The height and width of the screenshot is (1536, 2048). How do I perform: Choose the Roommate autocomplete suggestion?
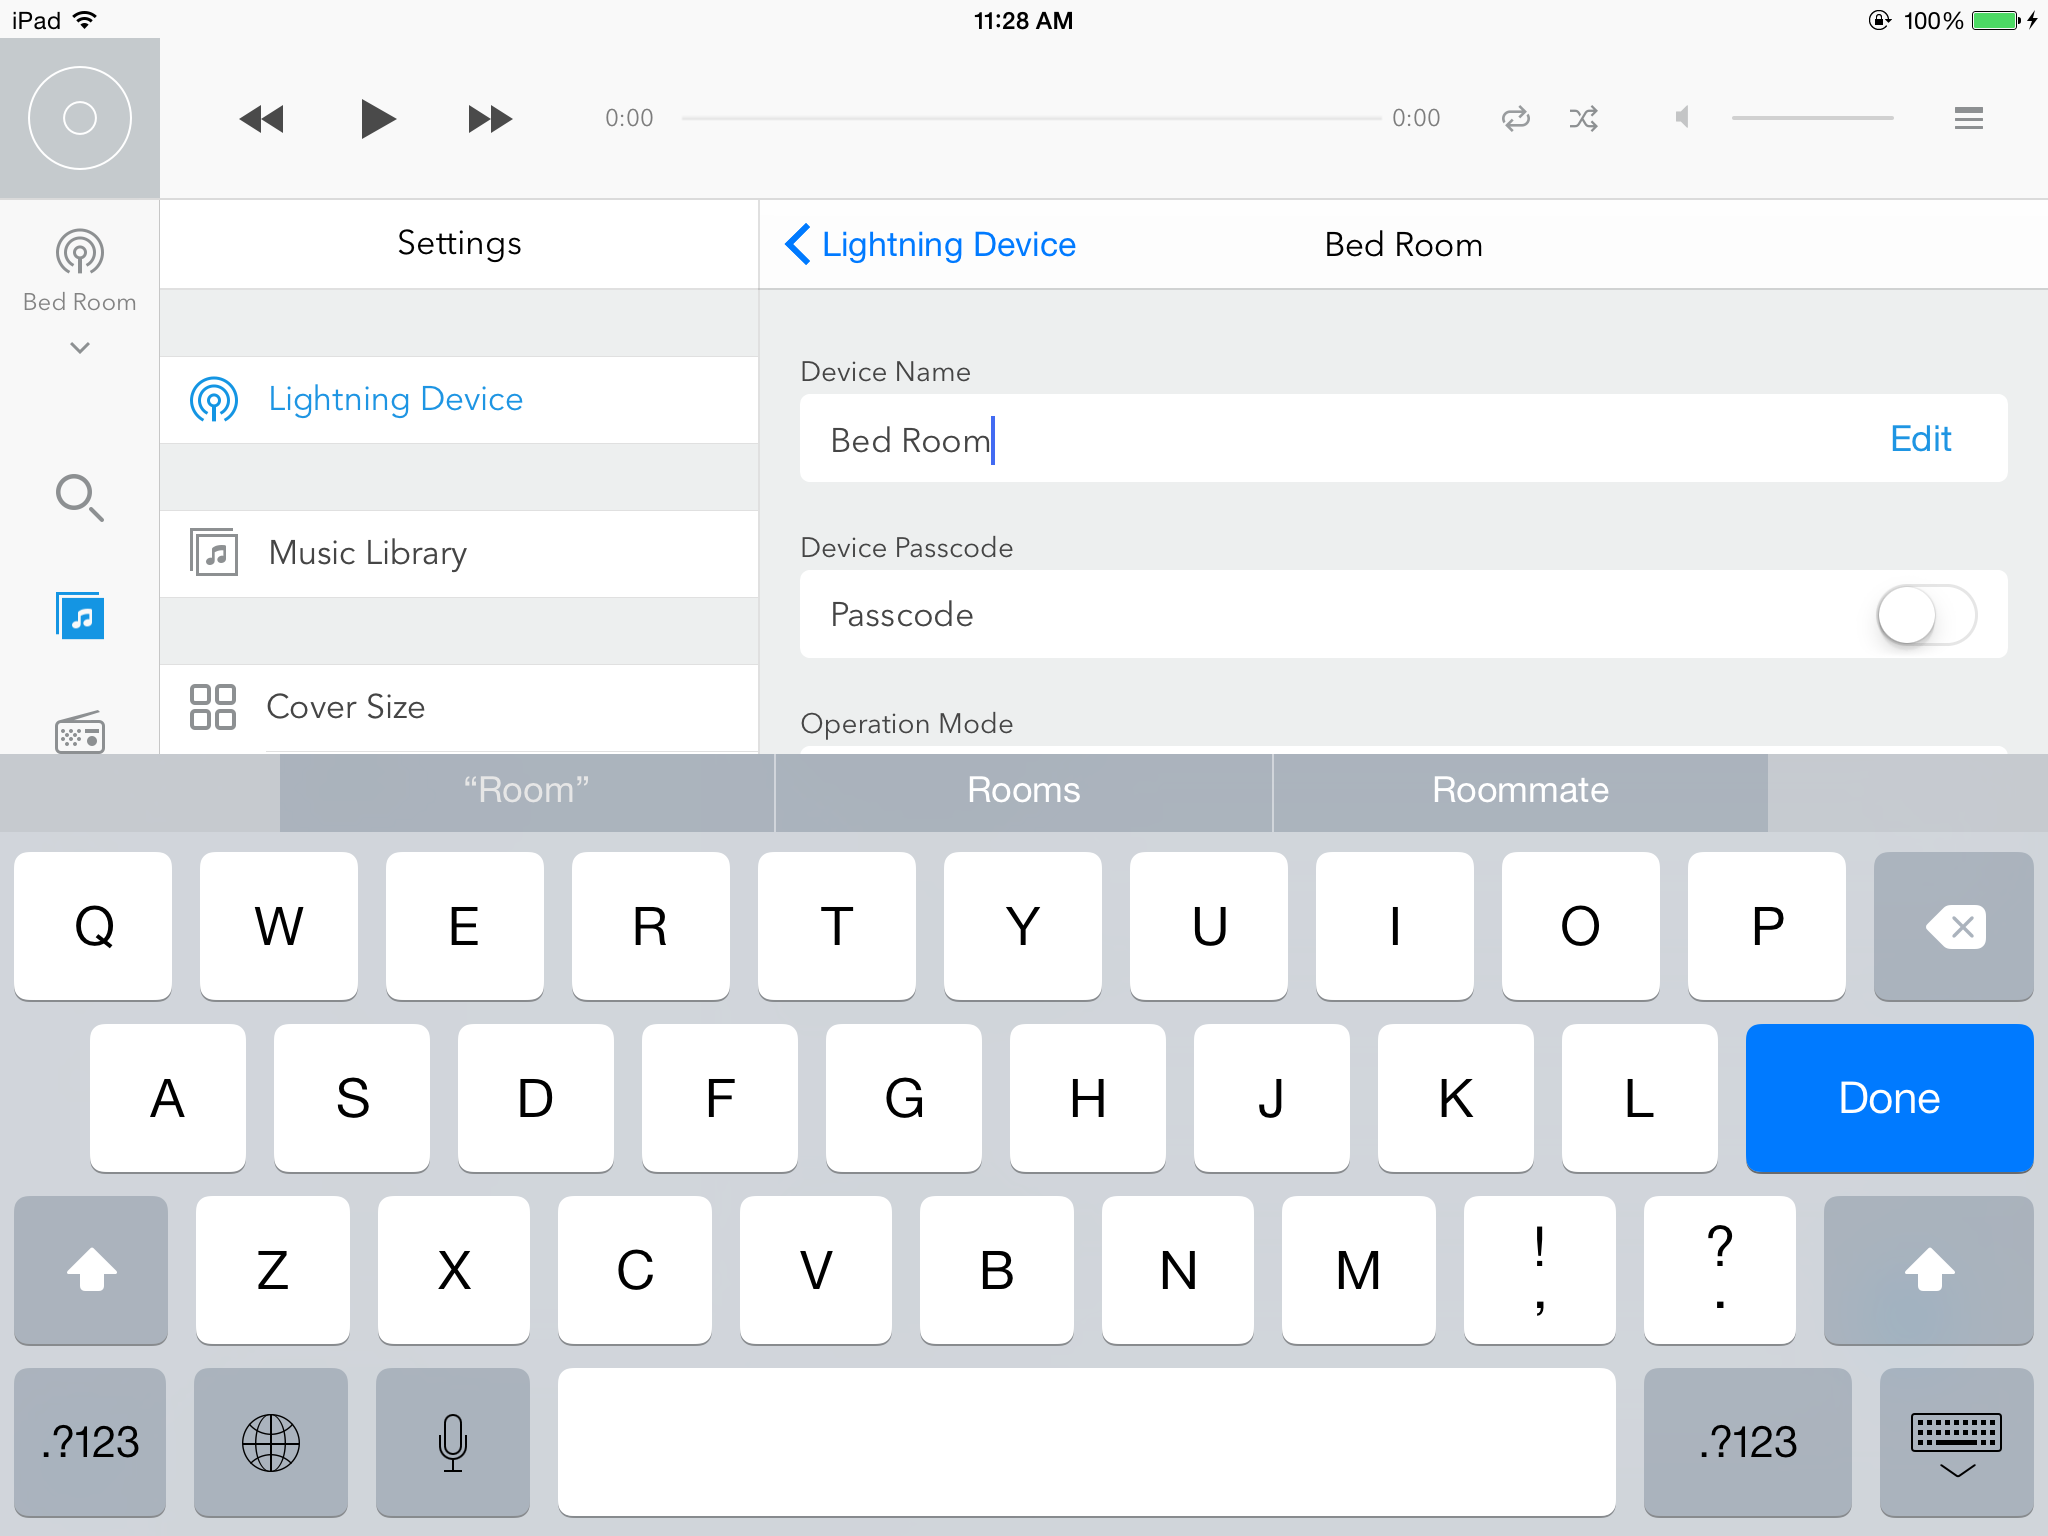pos(1520,791)
